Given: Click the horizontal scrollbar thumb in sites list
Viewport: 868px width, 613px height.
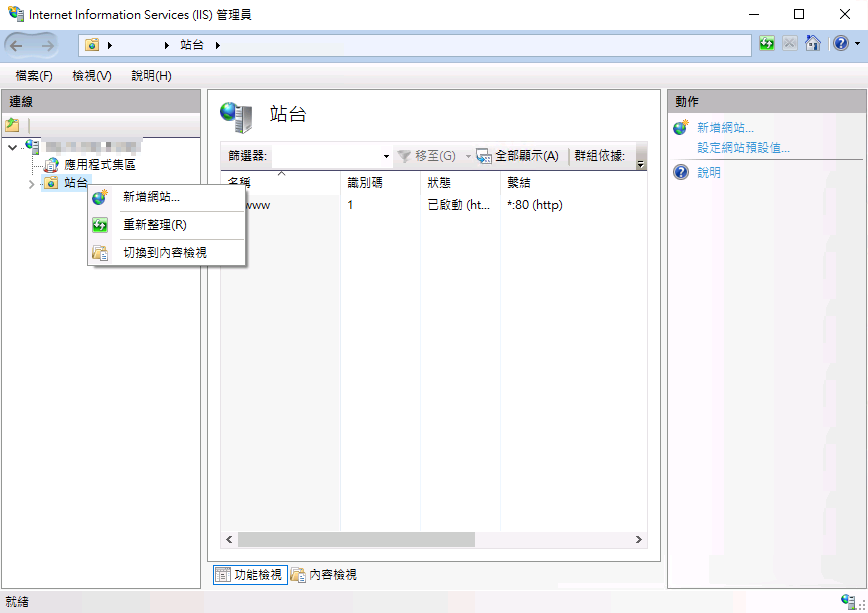Looking at the screenshot, I should point(356,539).
